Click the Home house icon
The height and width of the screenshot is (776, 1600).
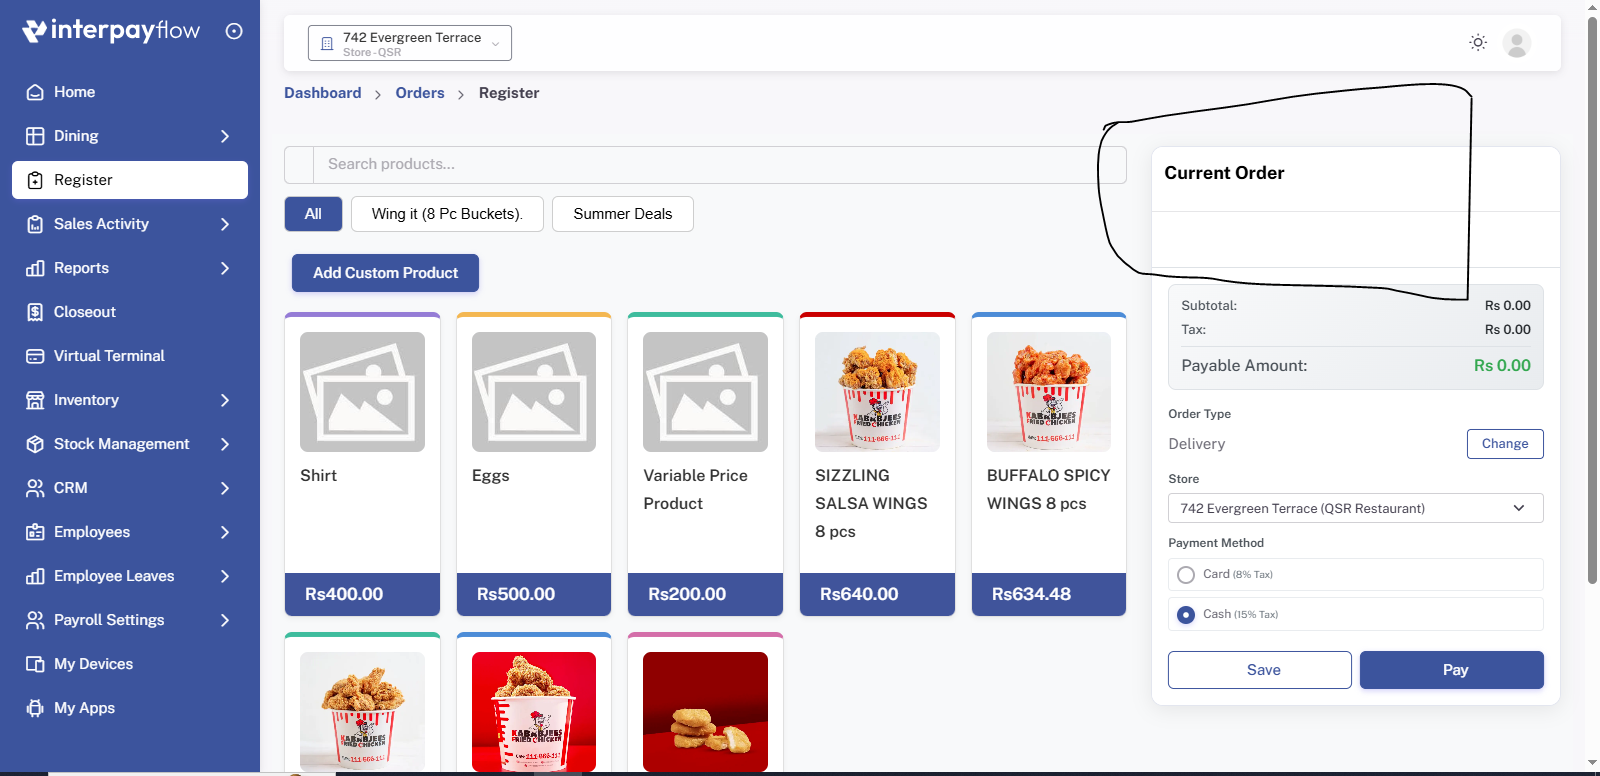click(35, 92)
